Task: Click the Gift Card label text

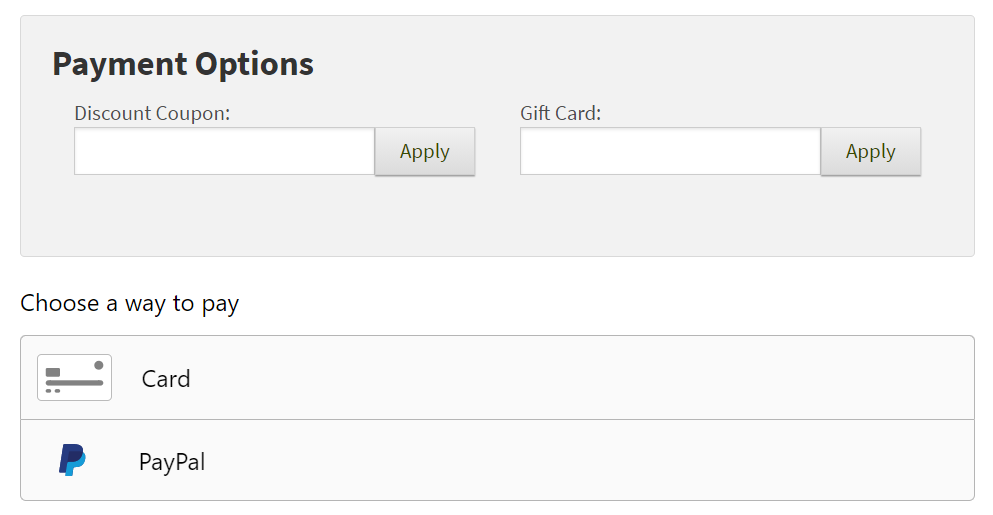Action: (560, 113)
